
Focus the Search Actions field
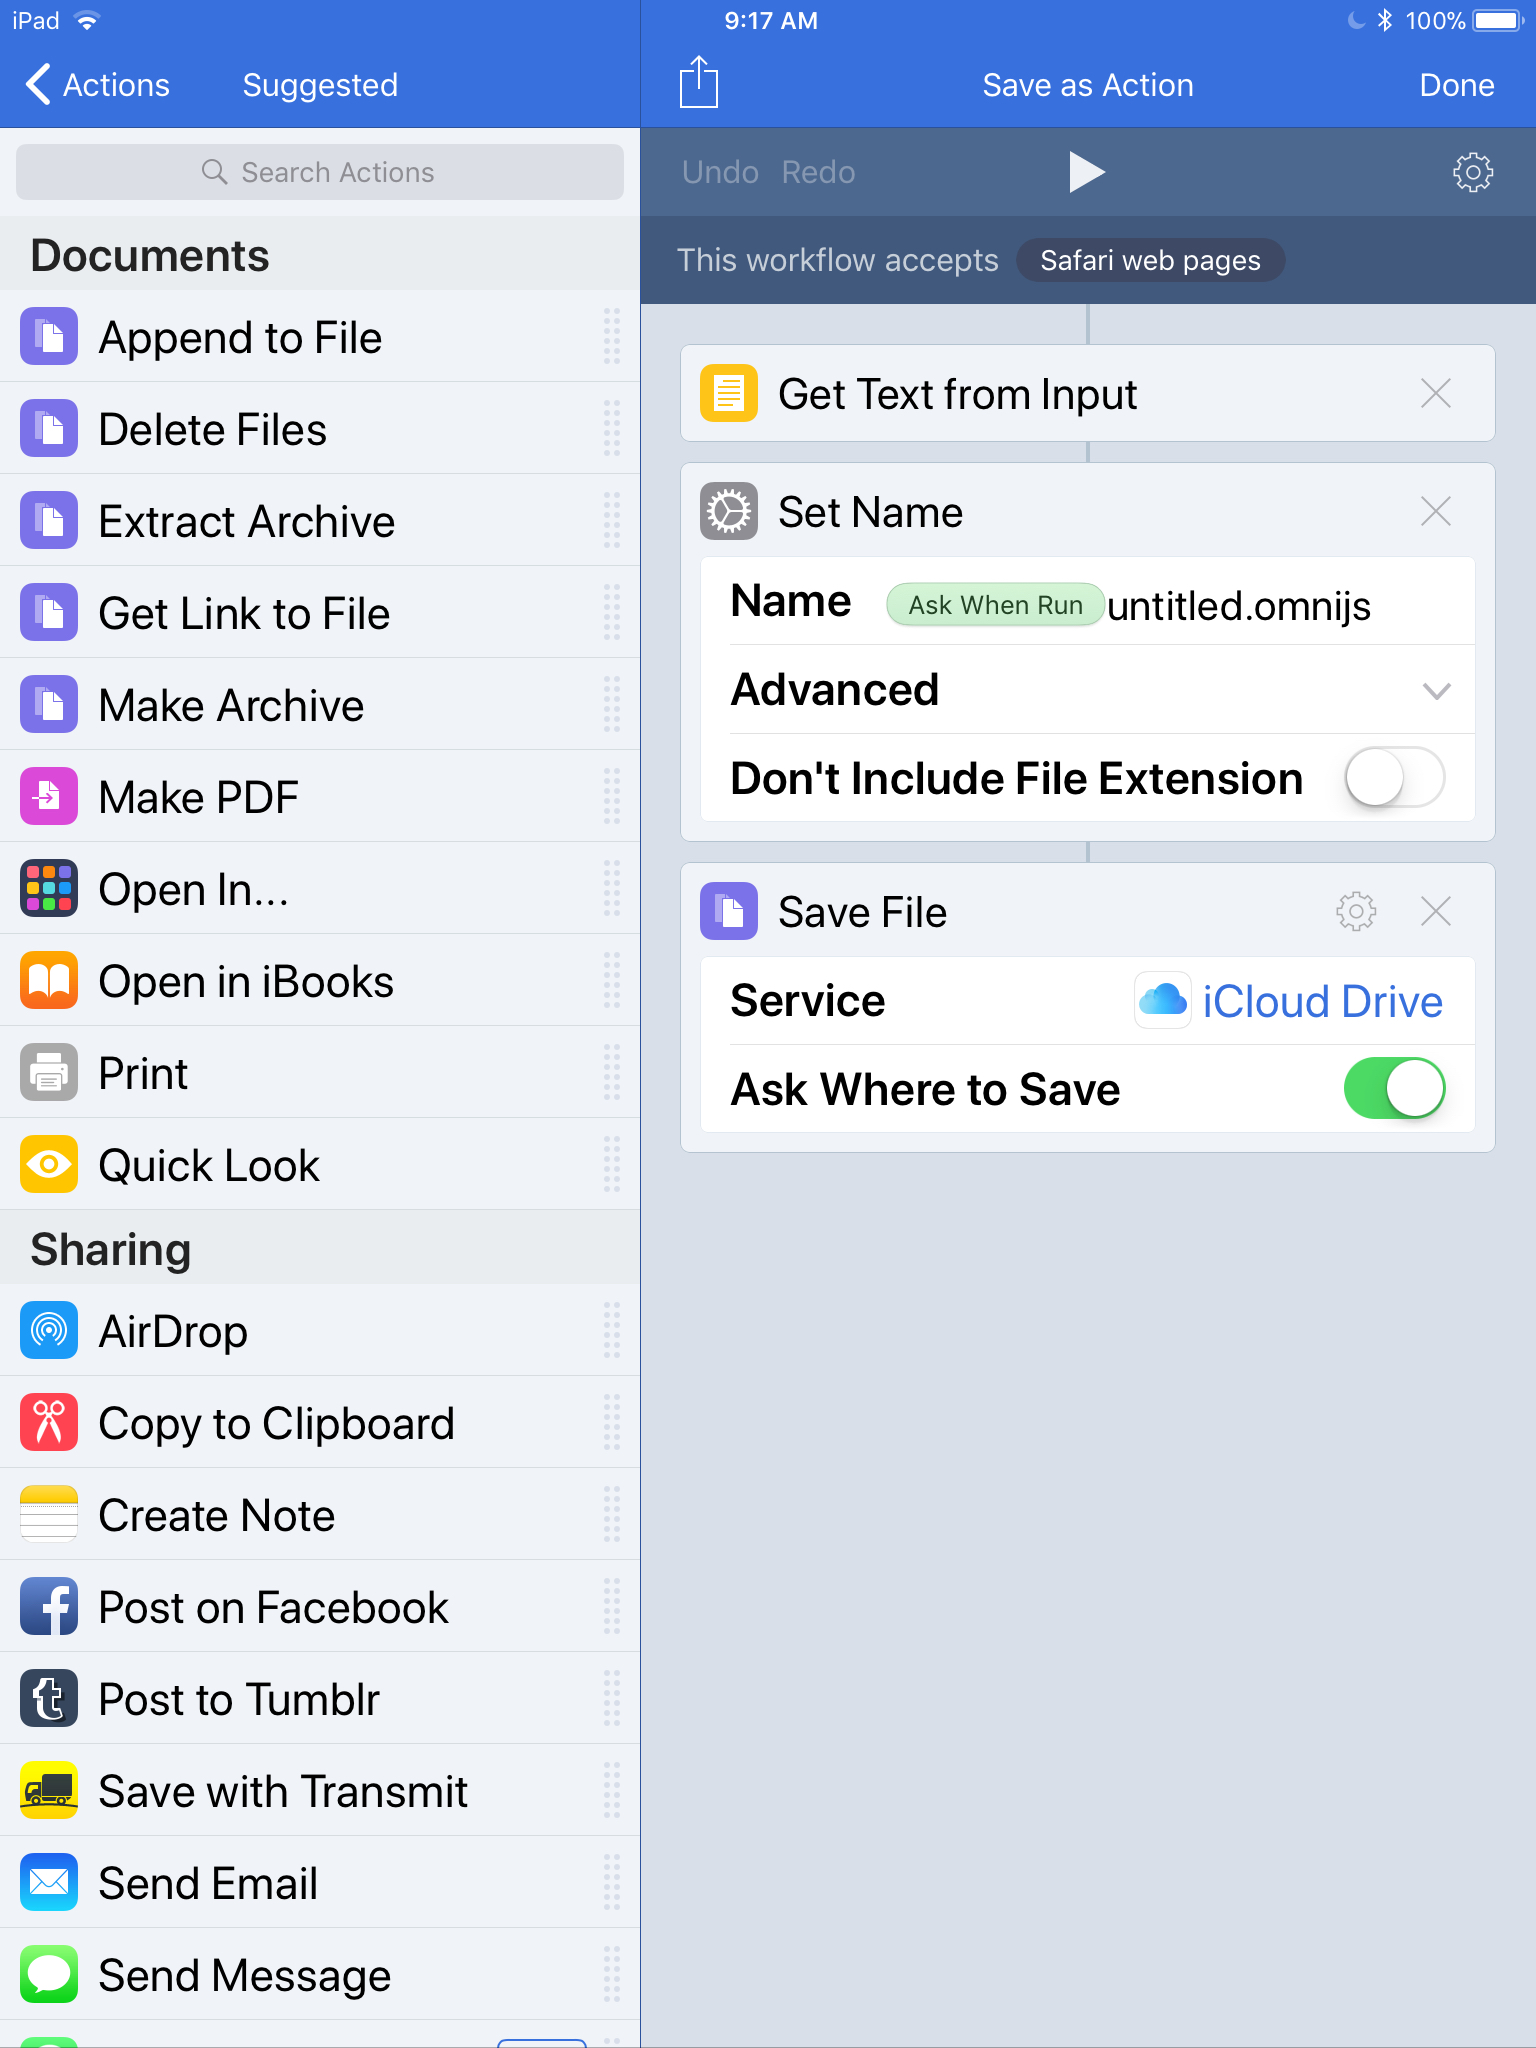[x=320, y=172]
